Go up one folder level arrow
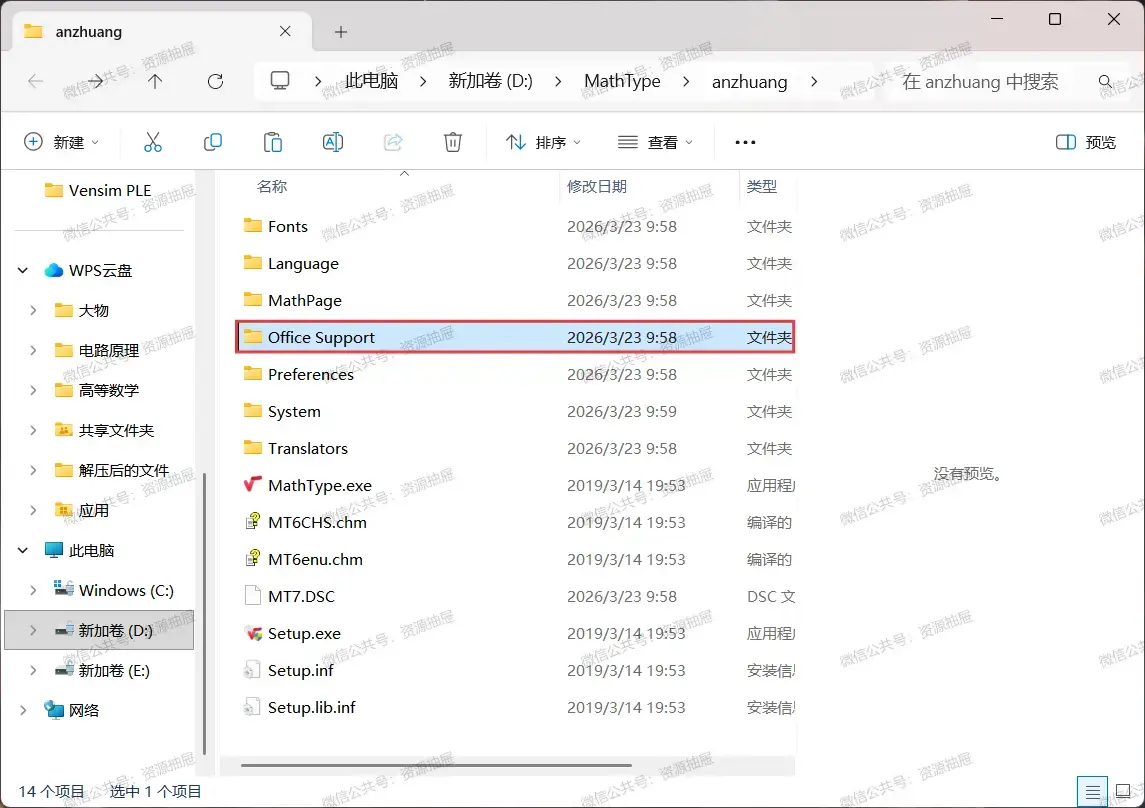The height and width of the screenshot is (808, 1145). coord(155,81)
